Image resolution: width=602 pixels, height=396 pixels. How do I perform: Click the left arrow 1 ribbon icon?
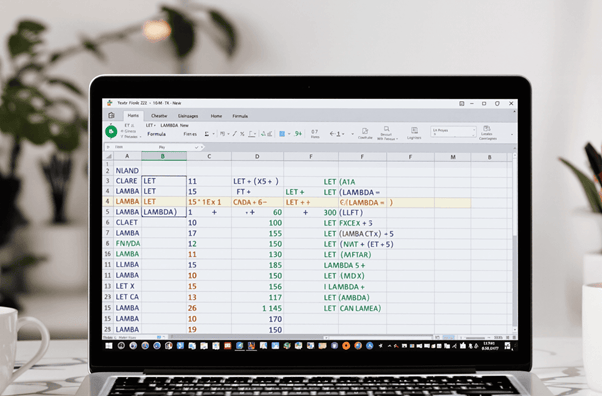pyautogui.click(x=335, y=134)
